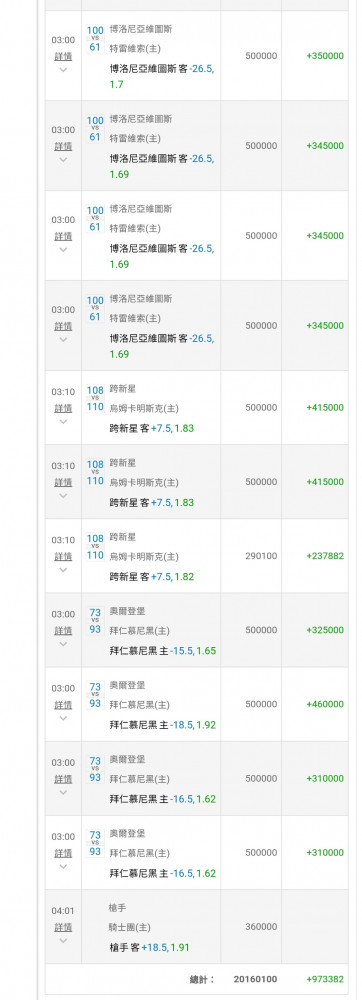Click the +973382 total winnings figure
Screen dimensions: 362x1000
325,979
